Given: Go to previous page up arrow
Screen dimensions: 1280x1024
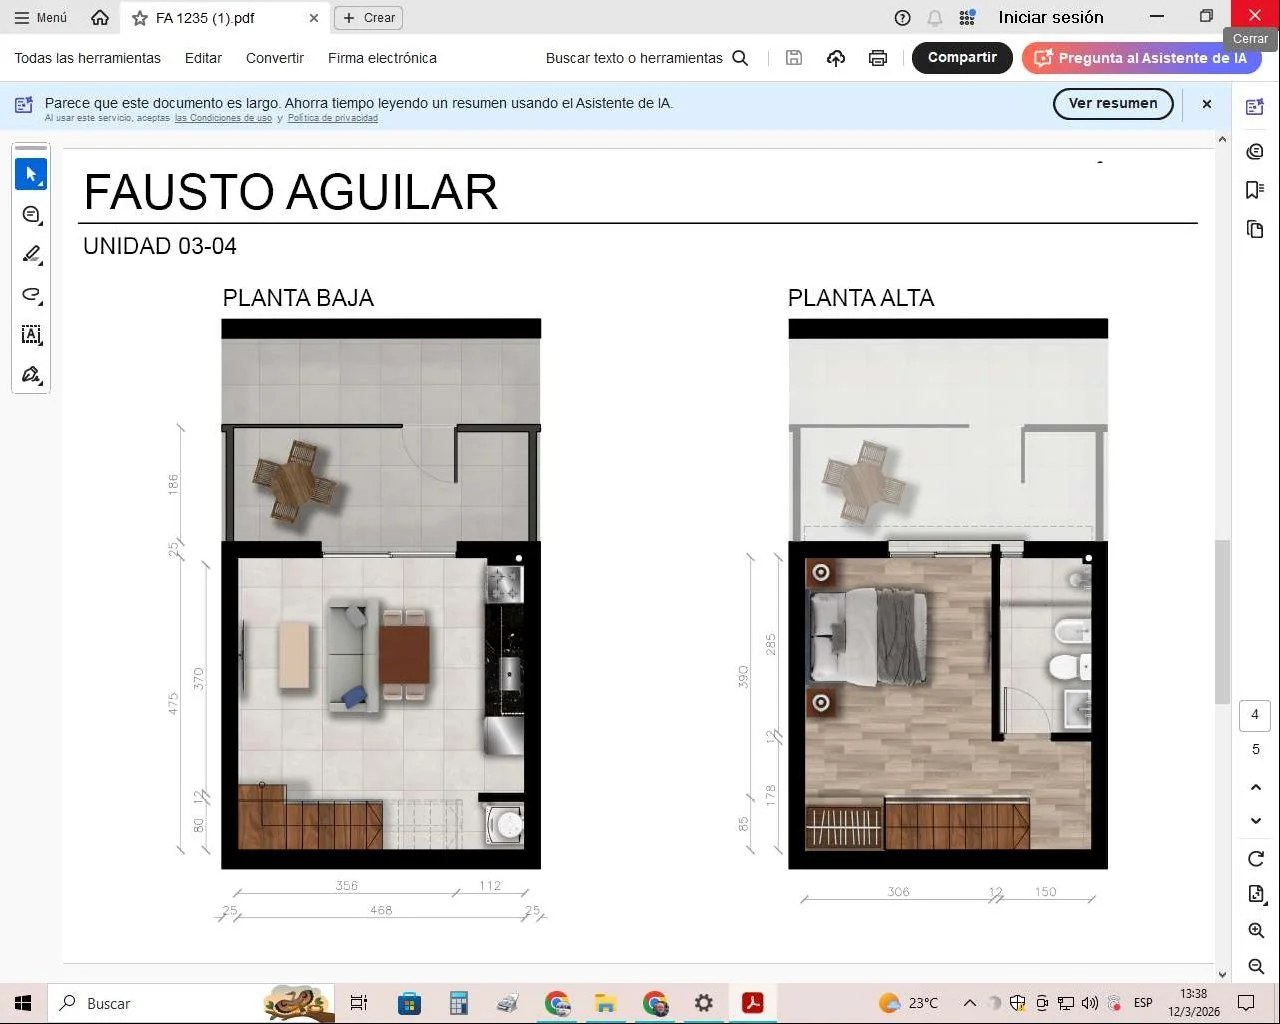Looking at the screenshot, I should pyautogui.click(x=1256, y=787).
